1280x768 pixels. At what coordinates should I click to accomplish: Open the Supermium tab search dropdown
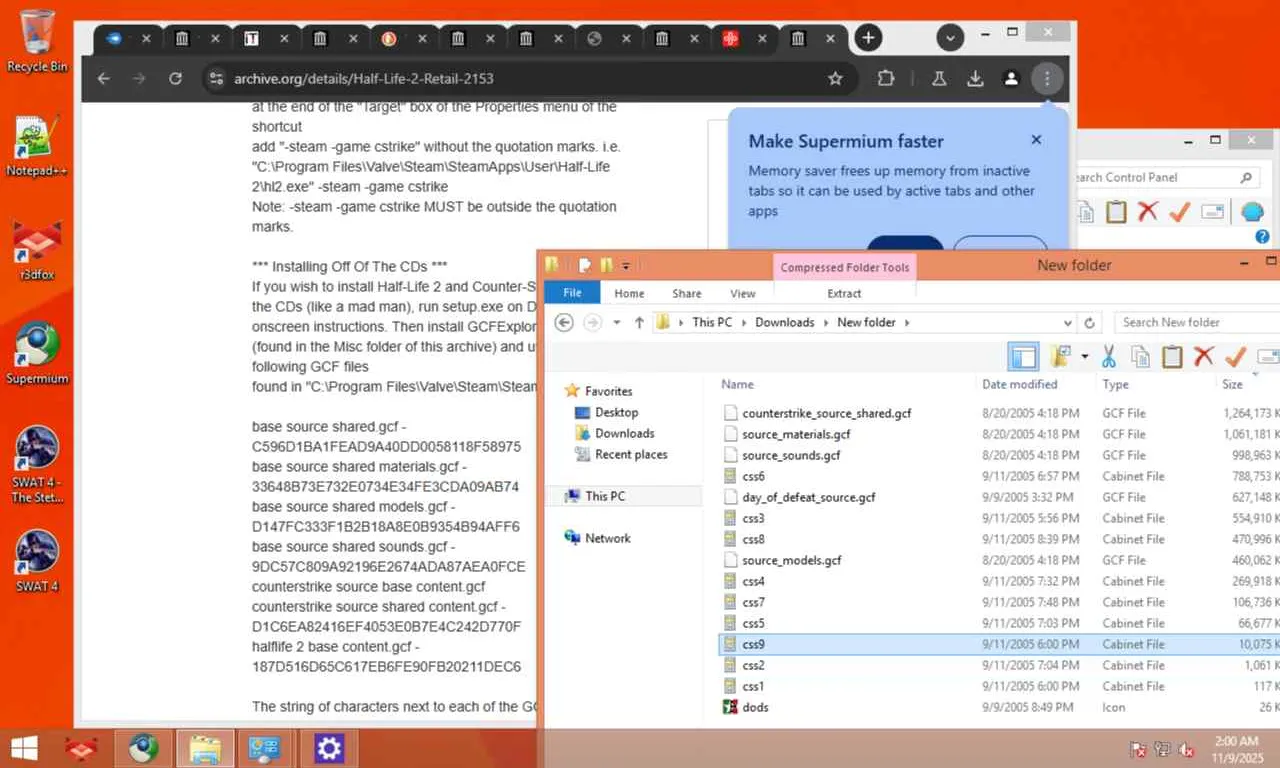(x=950, y=38)
